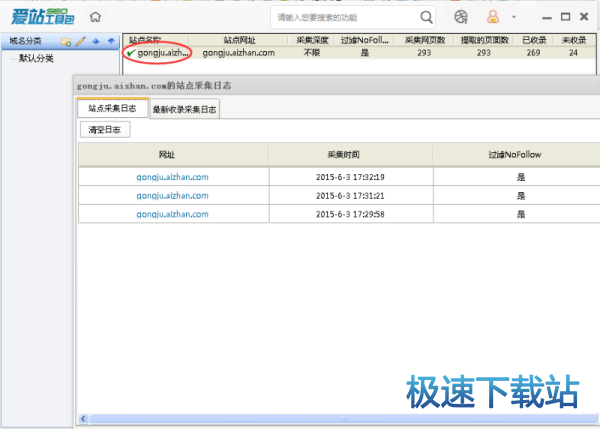Click the pencil edit category icon

[x=81, y=41]
